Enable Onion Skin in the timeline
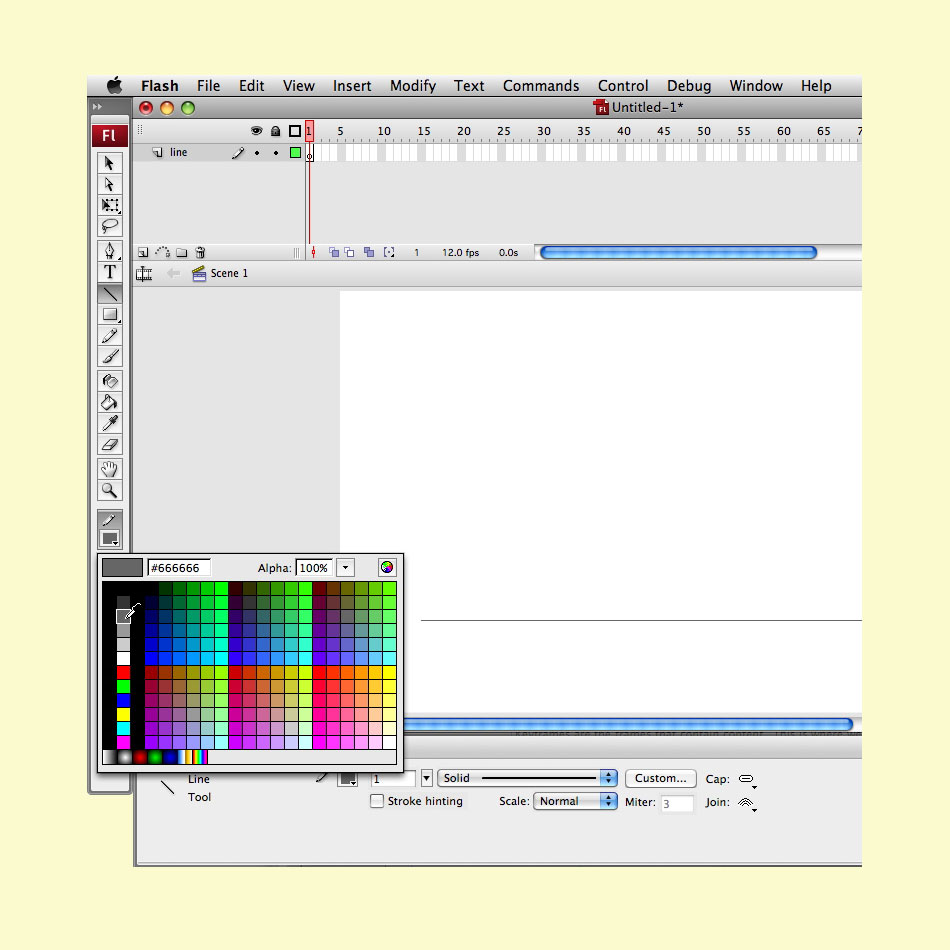 [333, 252]
